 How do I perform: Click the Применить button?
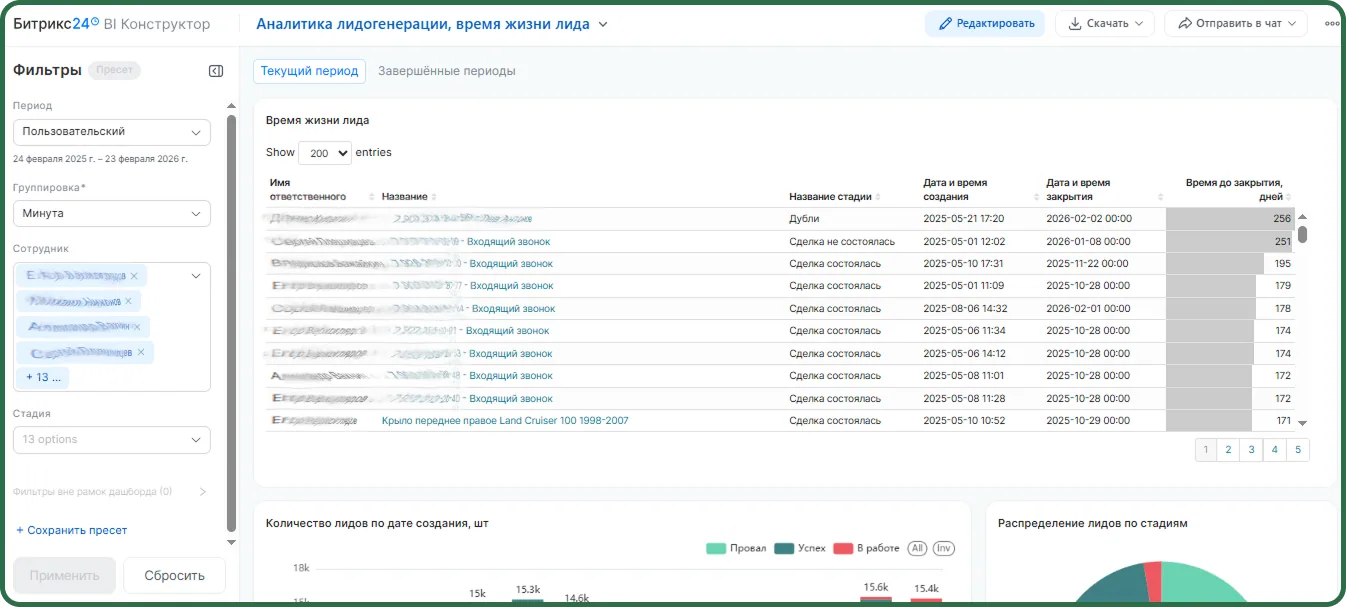coord(65,575)
